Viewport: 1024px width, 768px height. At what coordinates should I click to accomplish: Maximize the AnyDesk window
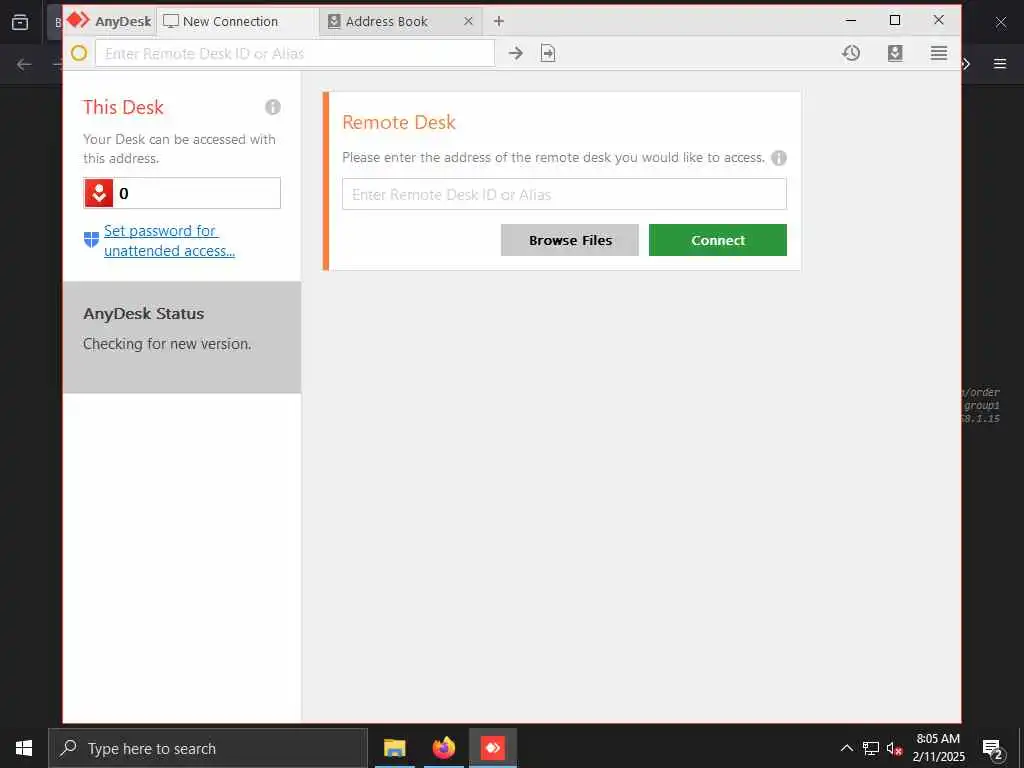coord(895,20)
